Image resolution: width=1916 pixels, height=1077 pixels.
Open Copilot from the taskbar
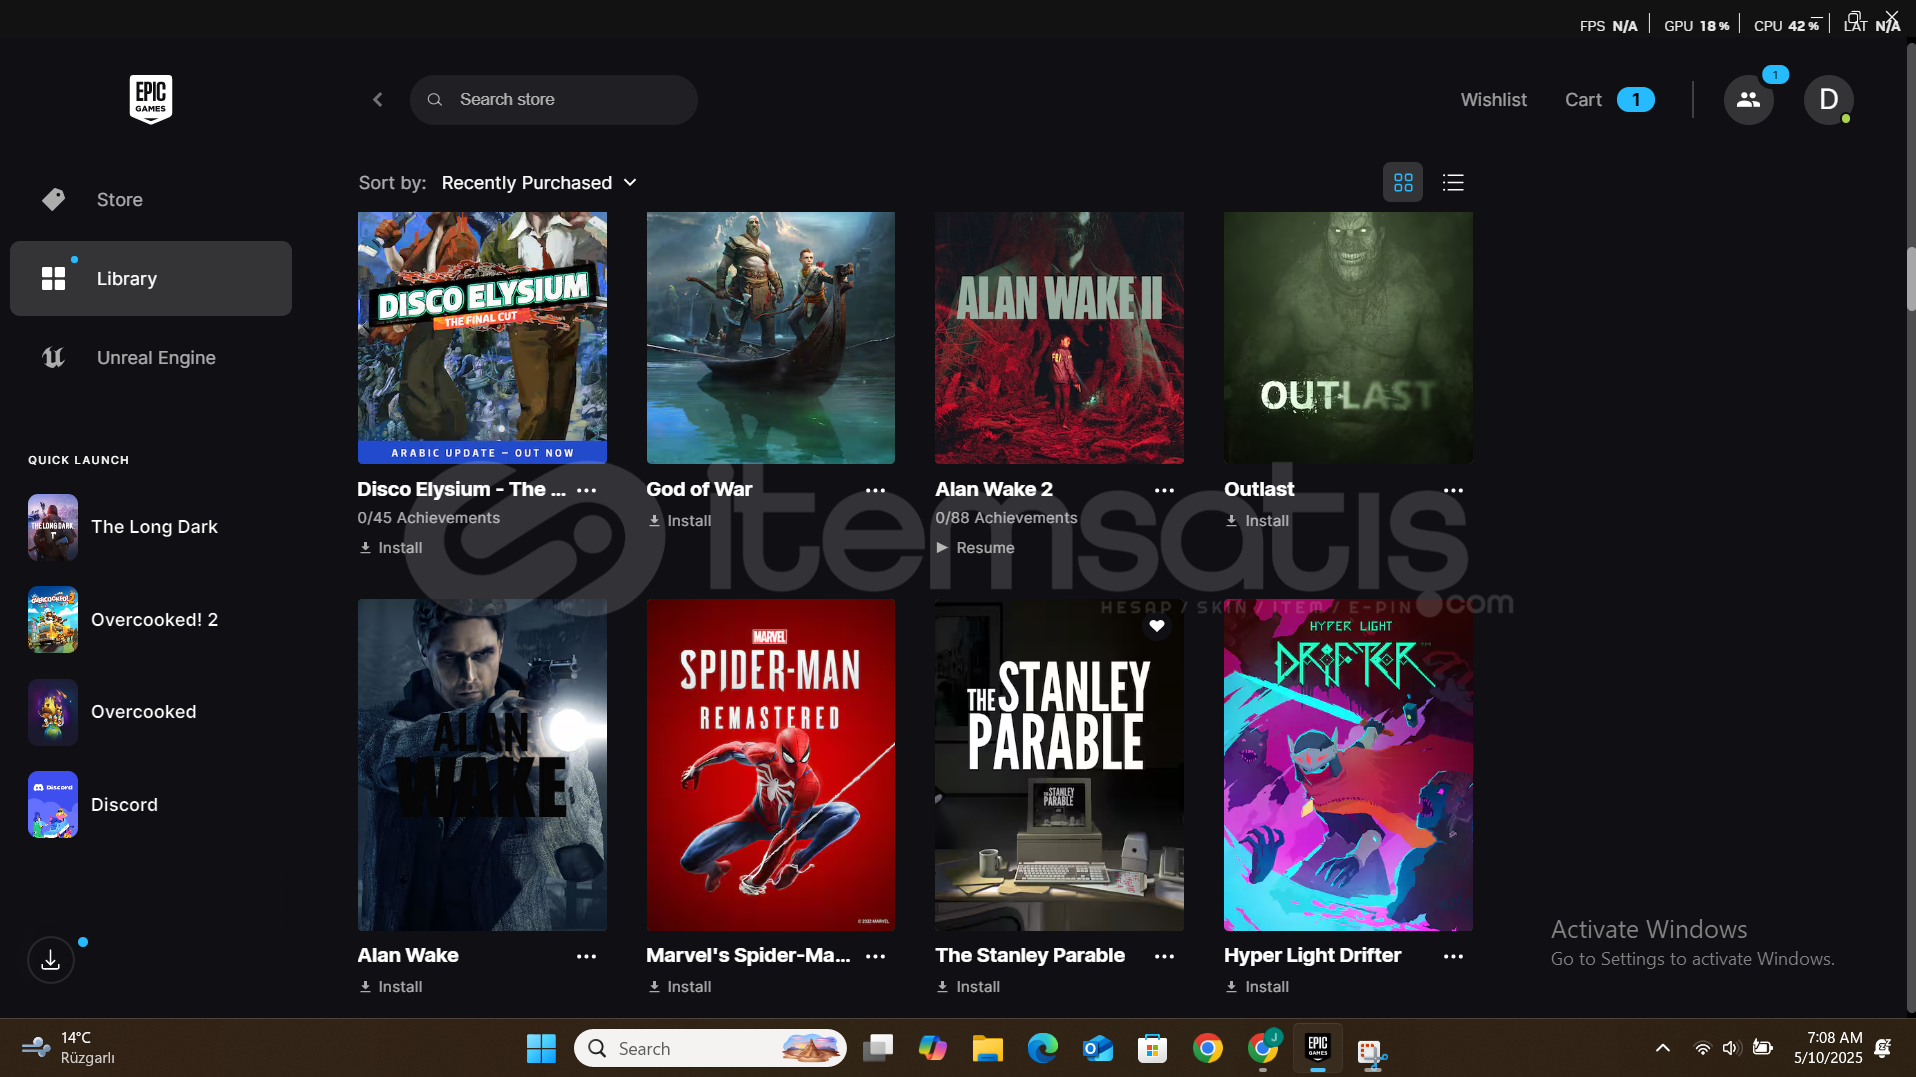click(x=933, y=1048)
